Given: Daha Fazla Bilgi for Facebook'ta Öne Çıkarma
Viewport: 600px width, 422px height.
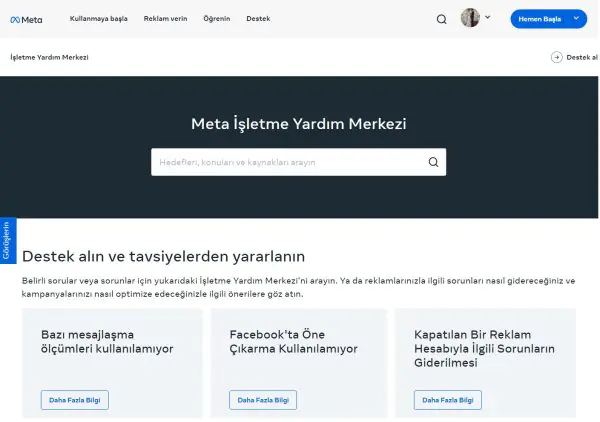Looking at the screenshot, I should tap(263, 400).
